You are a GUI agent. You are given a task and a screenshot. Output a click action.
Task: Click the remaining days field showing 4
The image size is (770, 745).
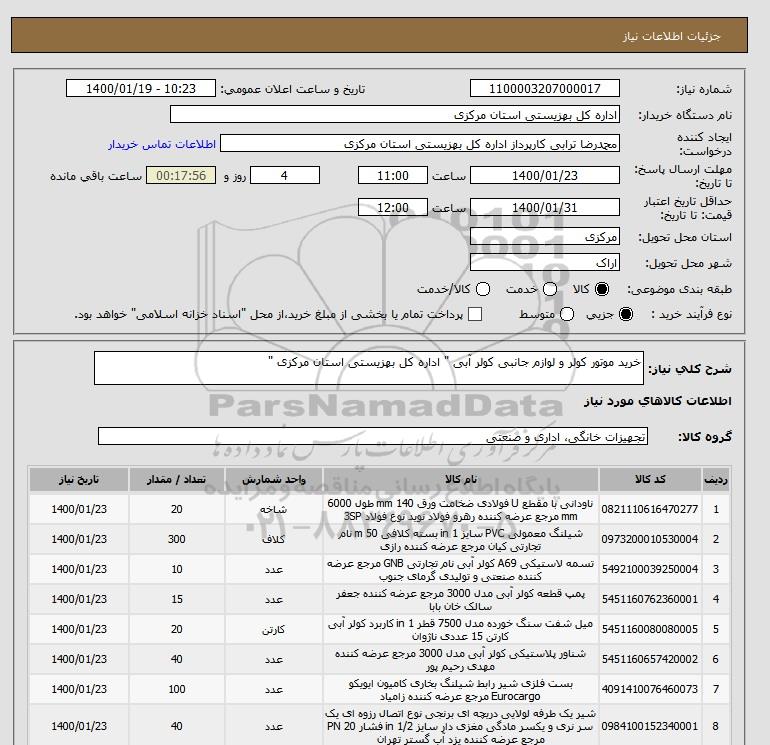click(285, 175)
